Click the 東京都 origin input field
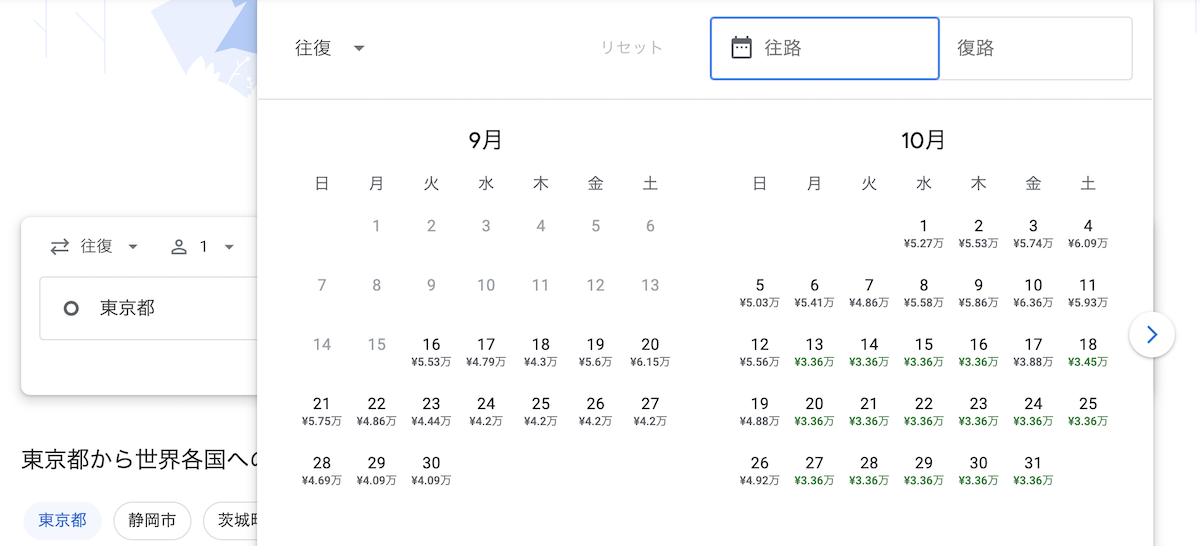Image resolution: width=1200 pixels, height=546 pixels. coord(148,308)
